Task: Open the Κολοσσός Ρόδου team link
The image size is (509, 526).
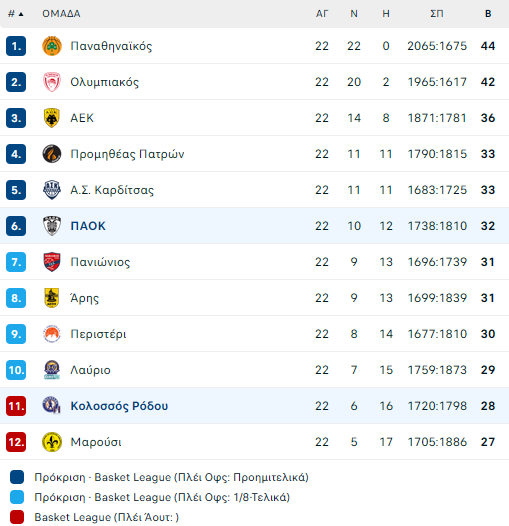Action: click(x=119, y=406)
